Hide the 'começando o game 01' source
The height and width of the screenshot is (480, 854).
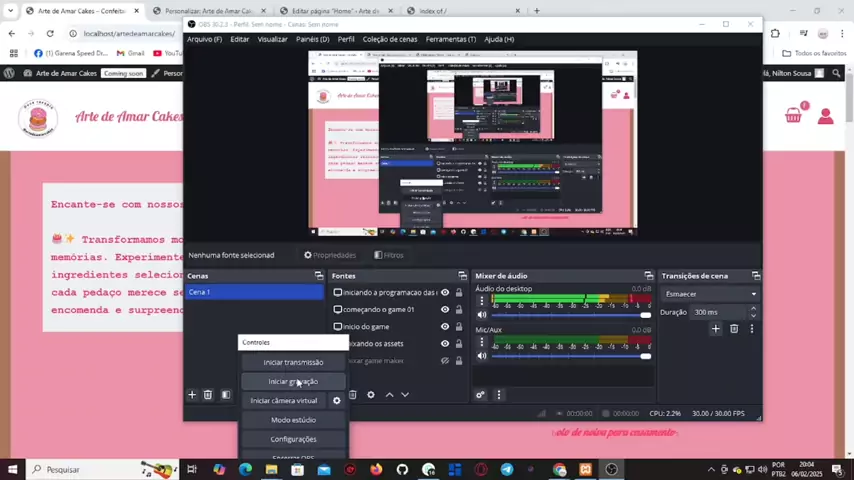[x=445, y=310]
